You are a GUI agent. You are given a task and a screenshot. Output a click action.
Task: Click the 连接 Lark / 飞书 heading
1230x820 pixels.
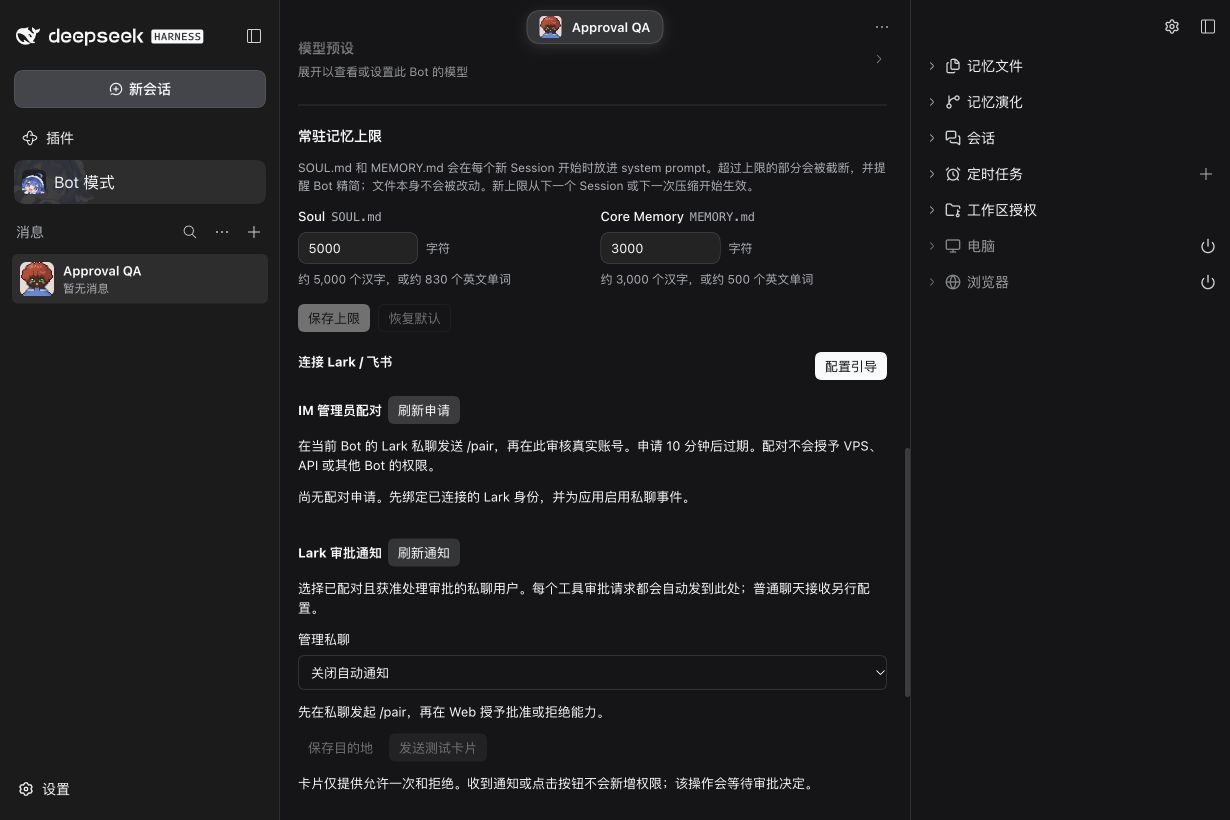[x=345, y=361]
